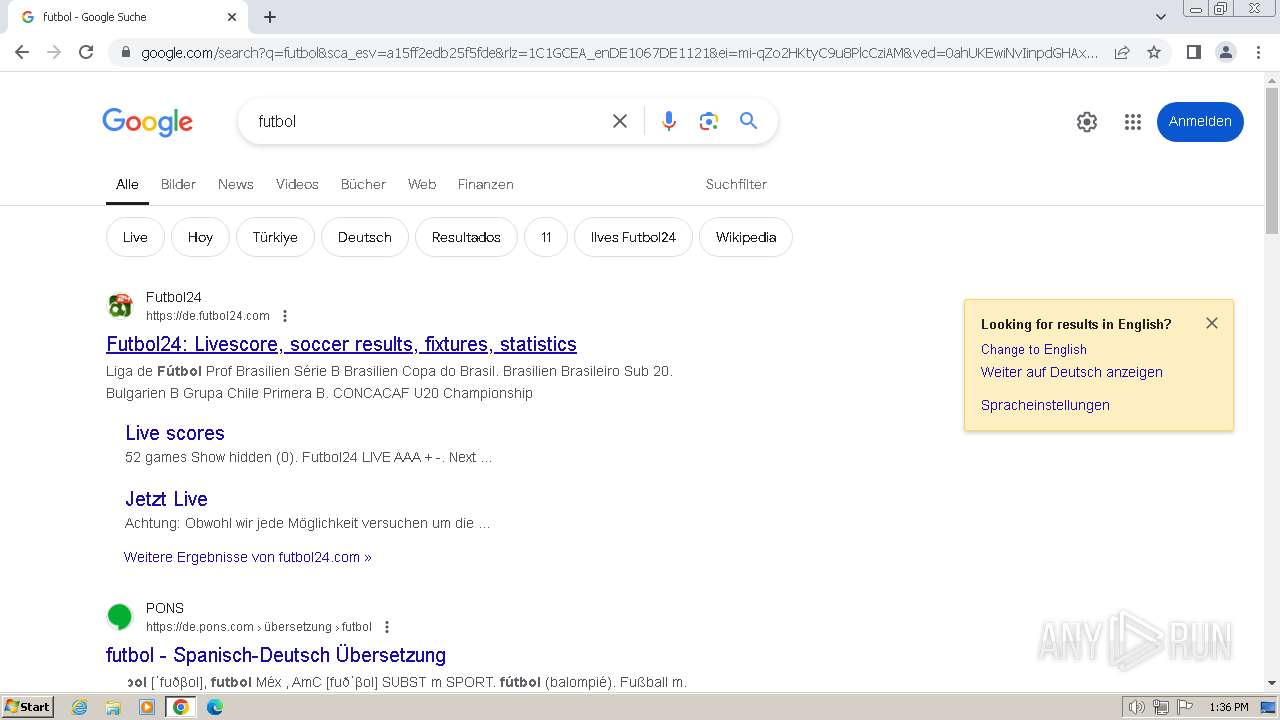Click the browser address bar URL
This screenshot has height=720, width=1280.
click(x=619, y=52)
